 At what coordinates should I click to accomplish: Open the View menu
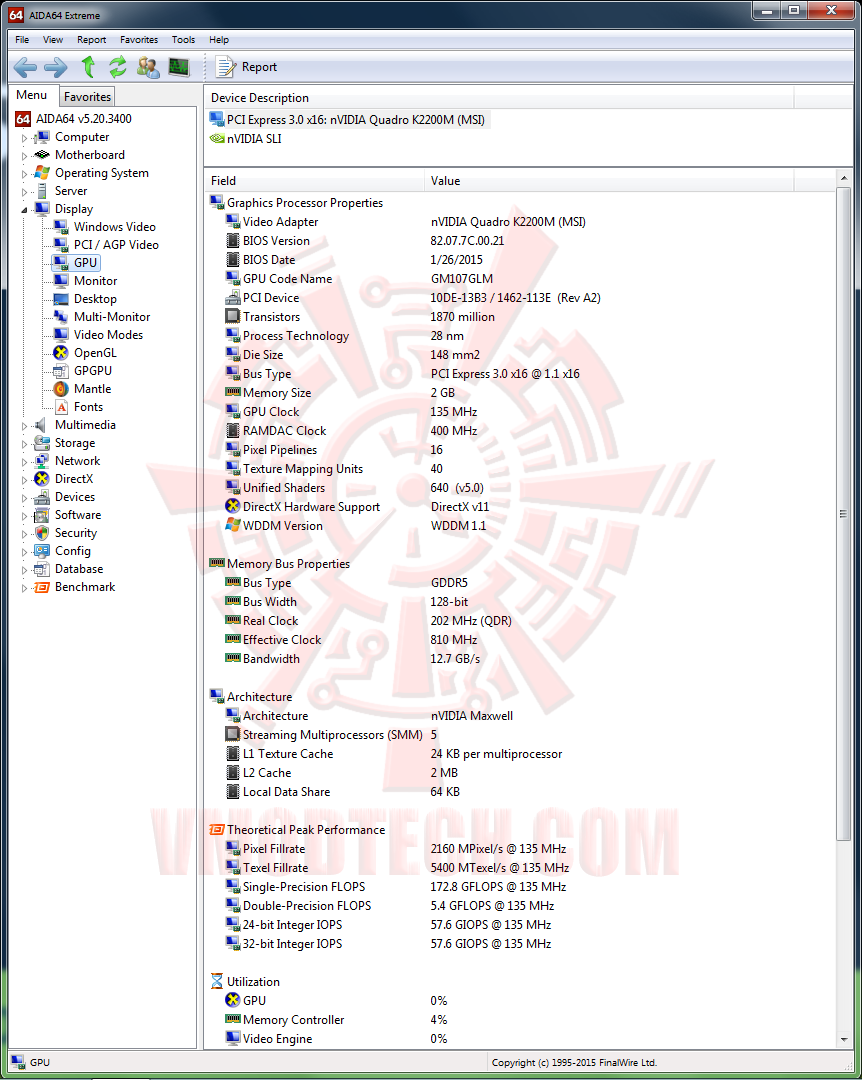click(x=52, y=39)
